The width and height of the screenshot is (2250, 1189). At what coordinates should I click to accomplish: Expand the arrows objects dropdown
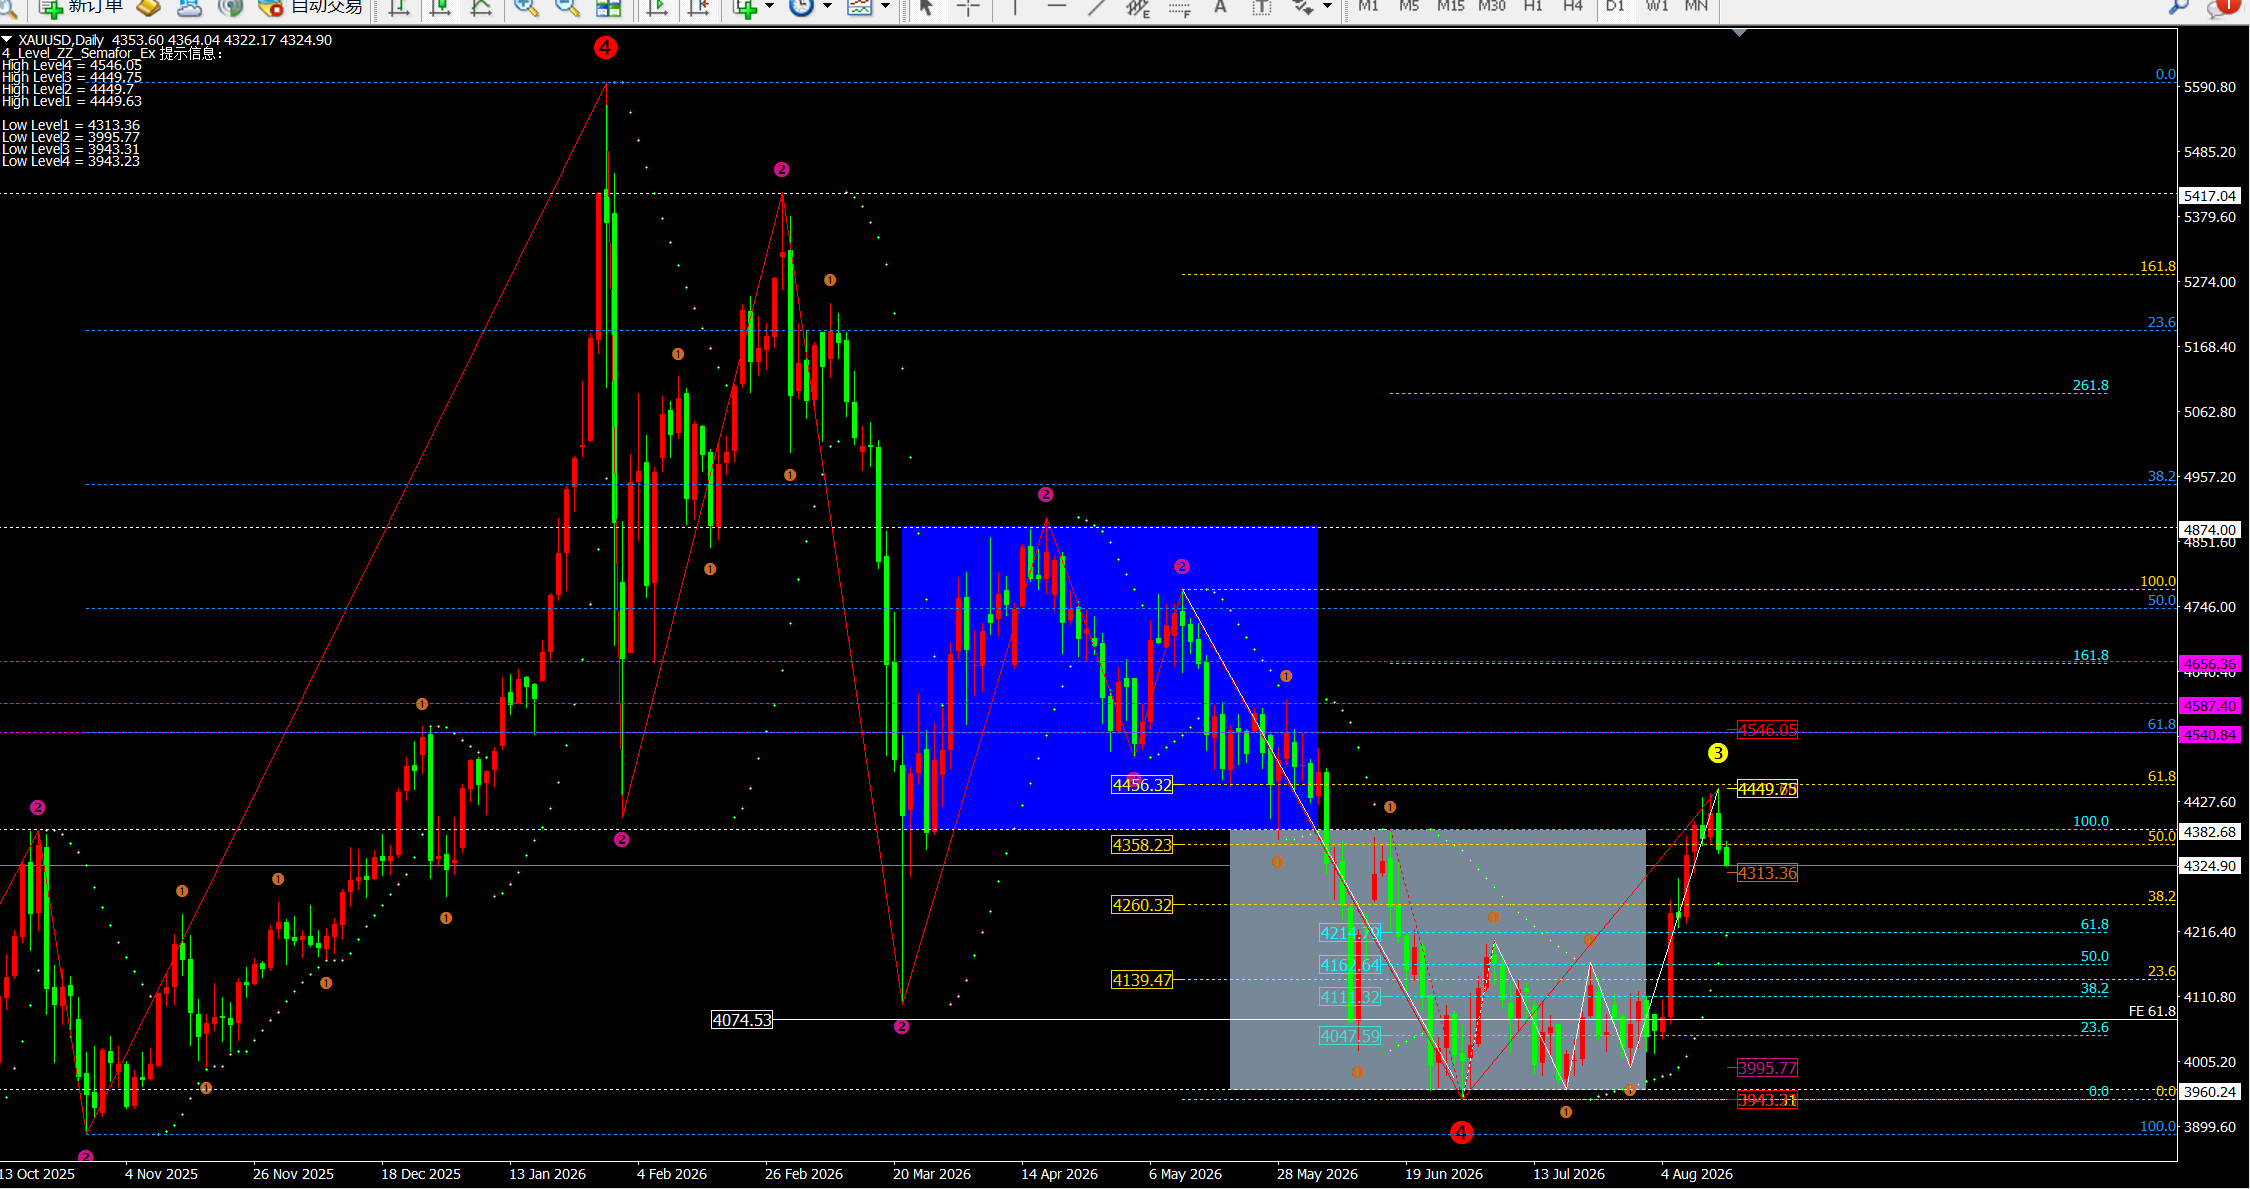tap(1328, 7)
